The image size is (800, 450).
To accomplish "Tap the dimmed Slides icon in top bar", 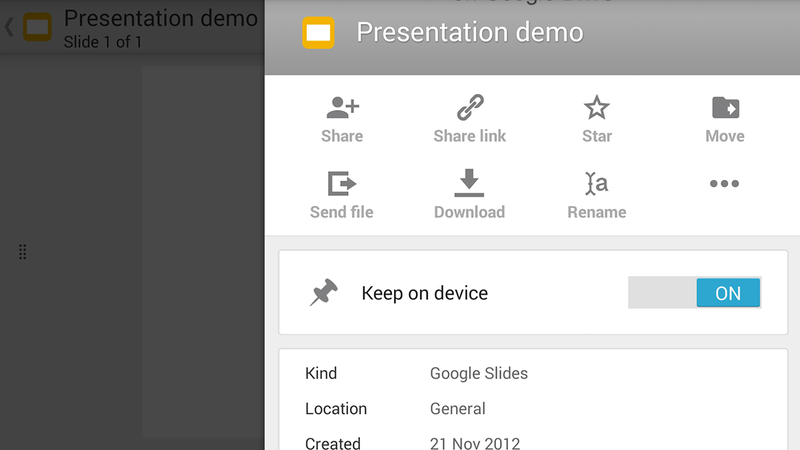I will (x=37, y=27).
